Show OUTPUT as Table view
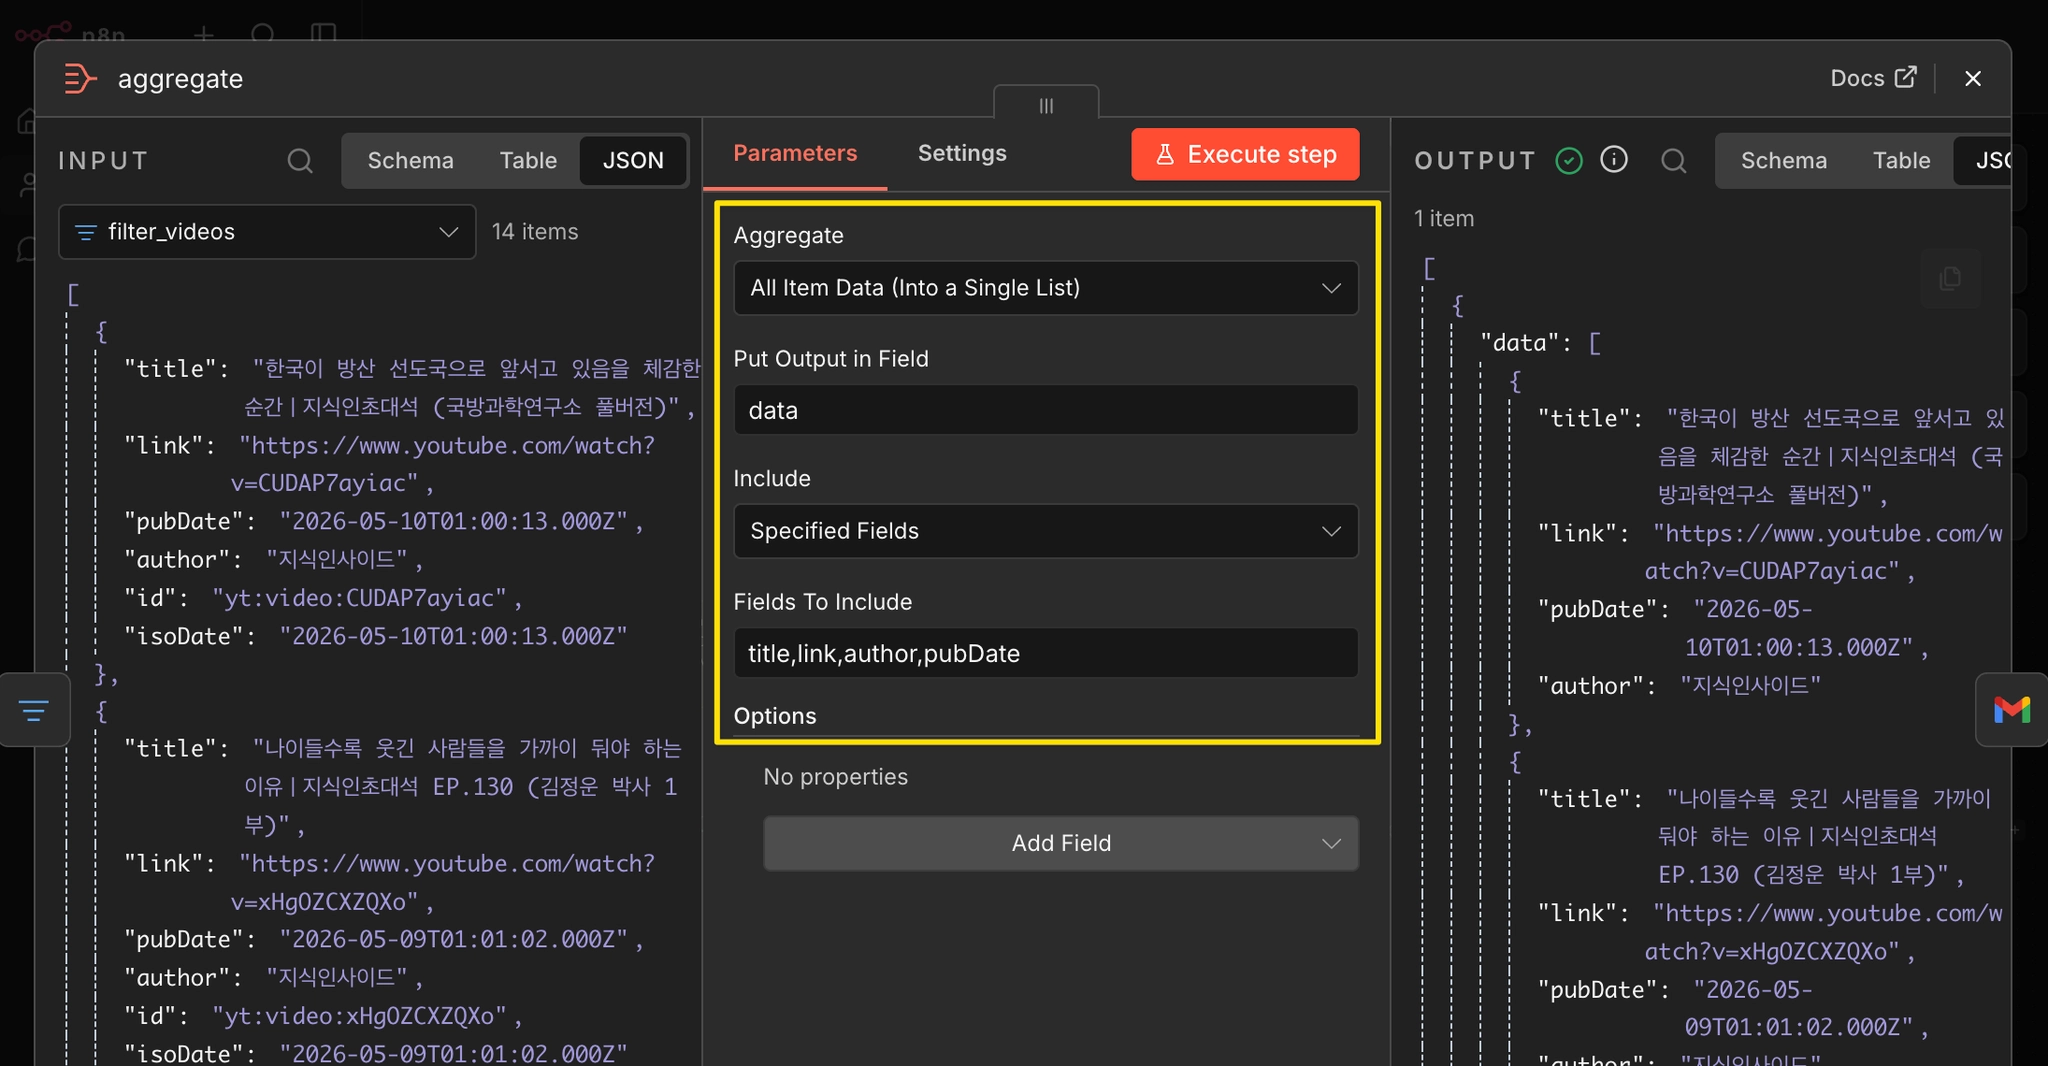 tap(1901, 160)
